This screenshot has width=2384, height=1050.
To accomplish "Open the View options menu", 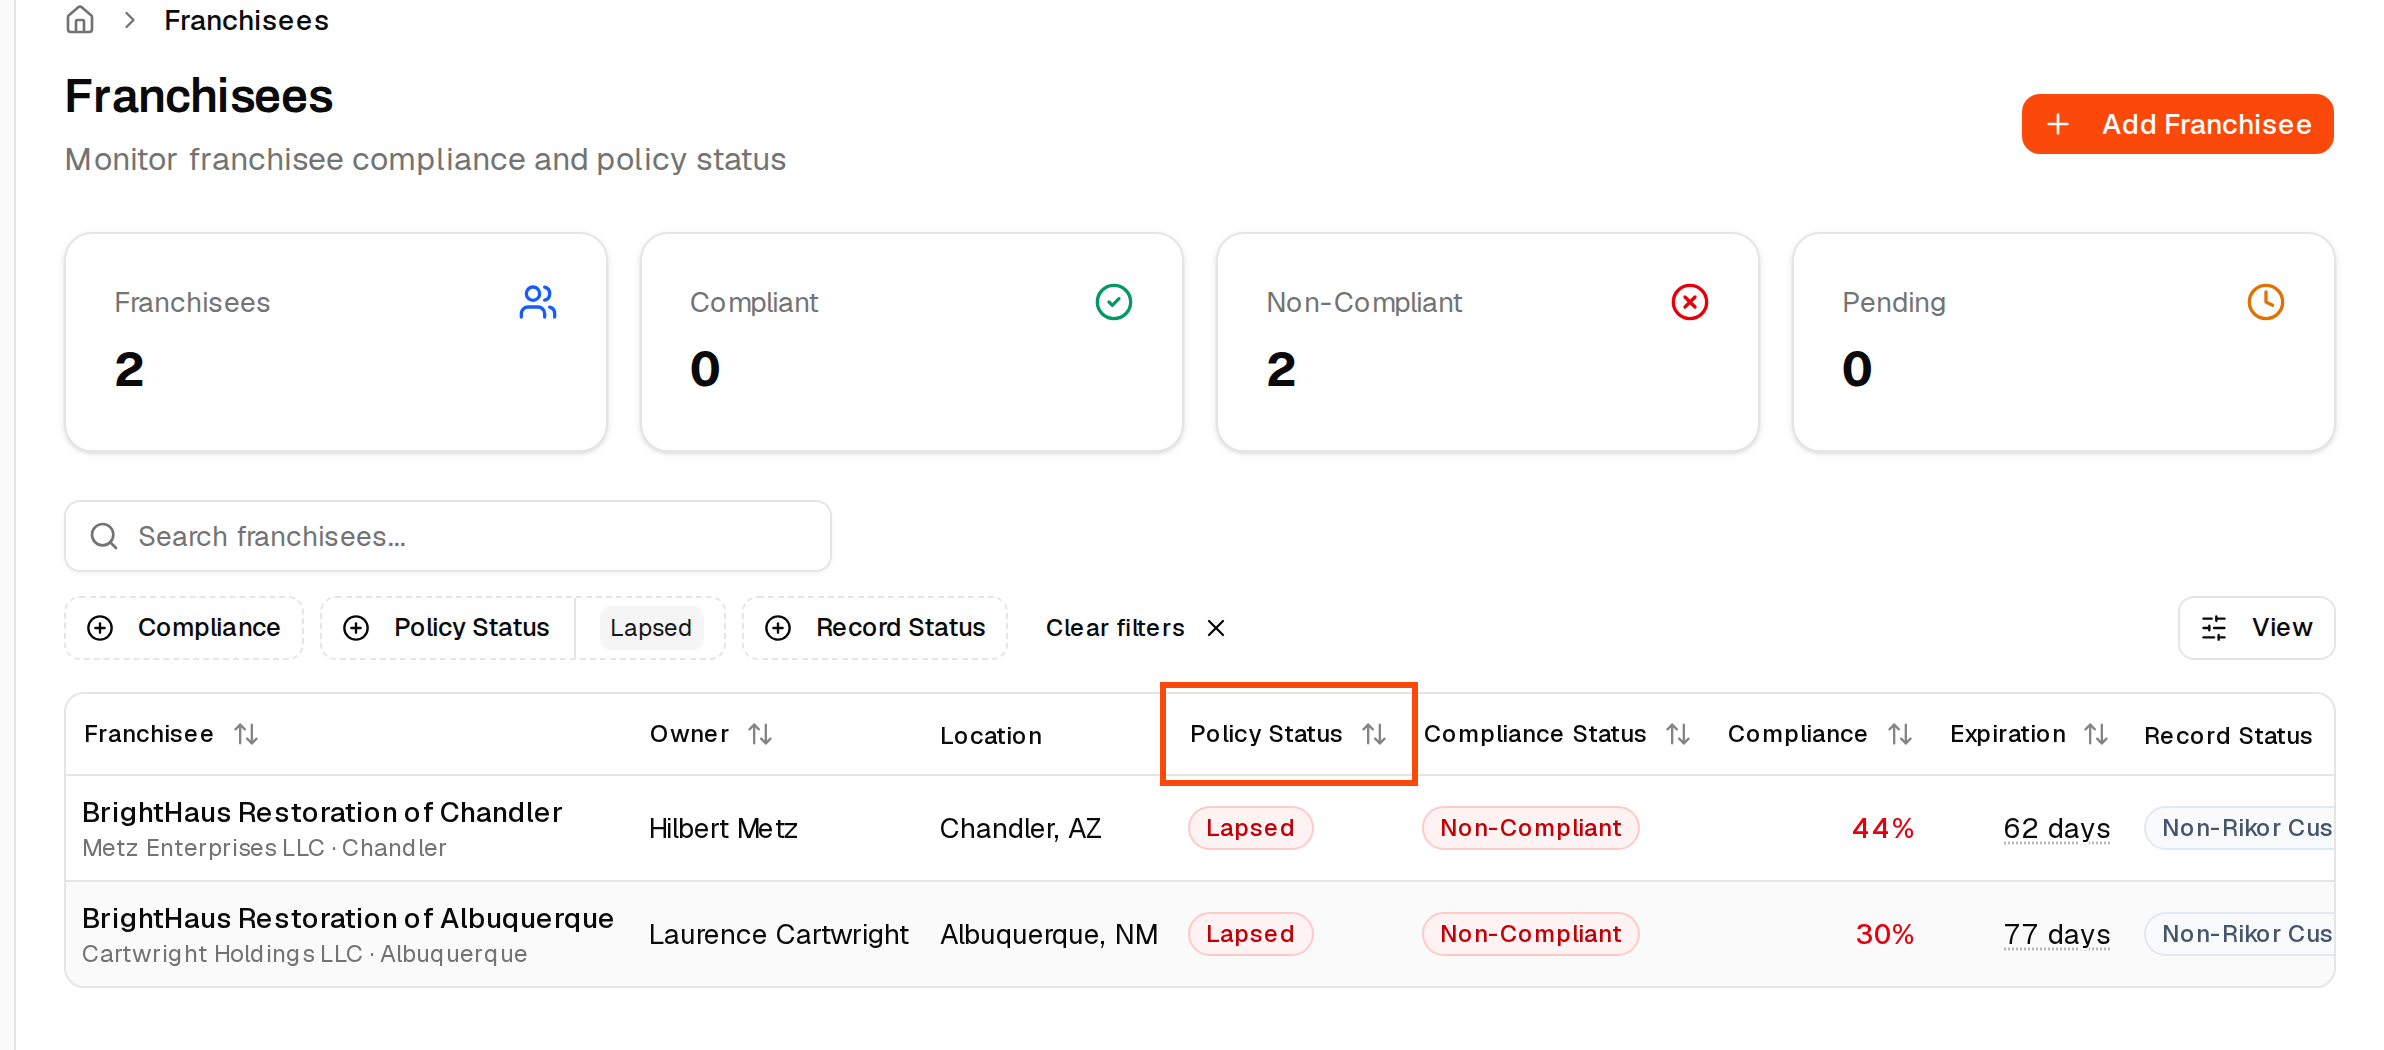I will tap(2256, 628).
